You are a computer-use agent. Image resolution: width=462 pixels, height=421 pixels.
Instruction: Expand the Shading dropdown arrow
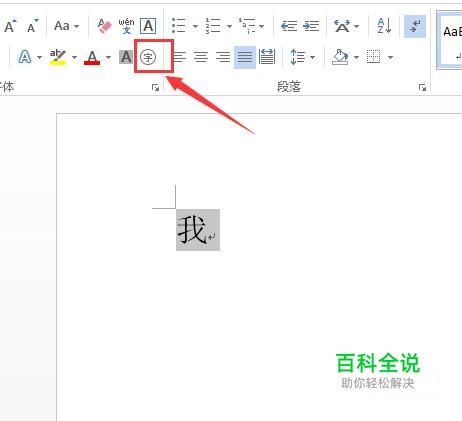[x=356, y=57]
